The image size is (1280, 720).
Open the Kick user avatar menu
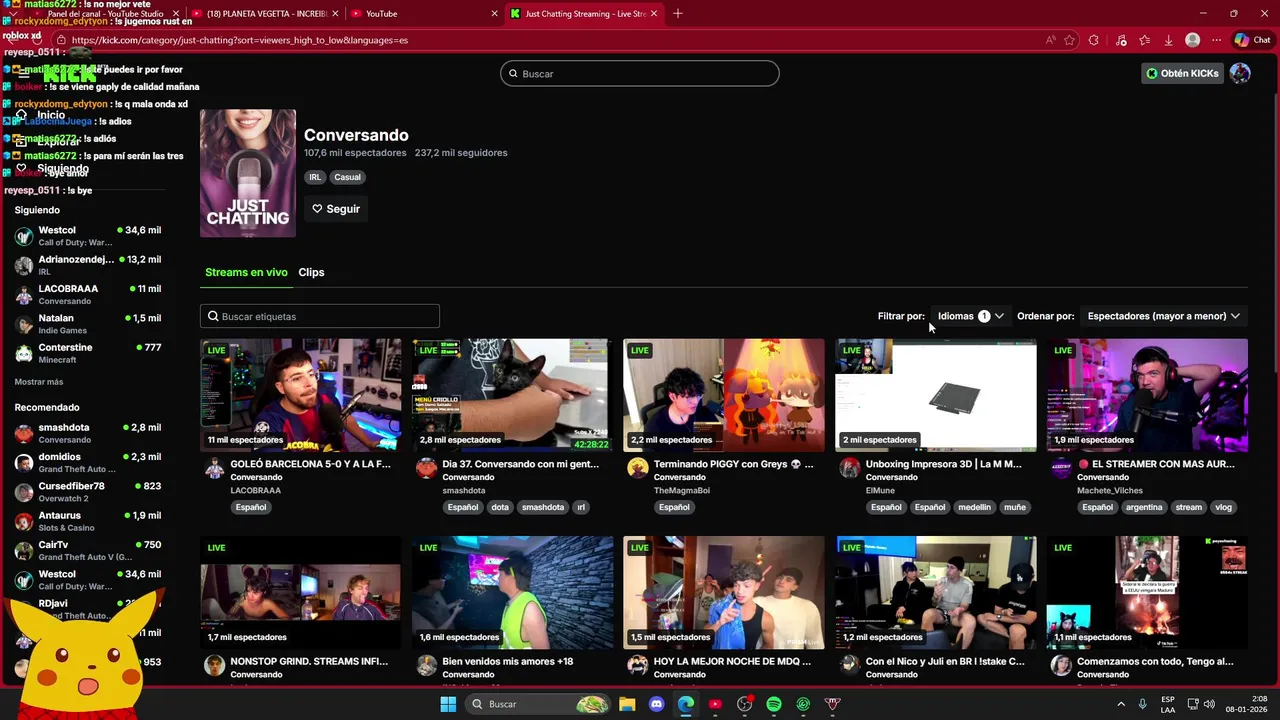pyautogui.click(x=1240, y=73)
